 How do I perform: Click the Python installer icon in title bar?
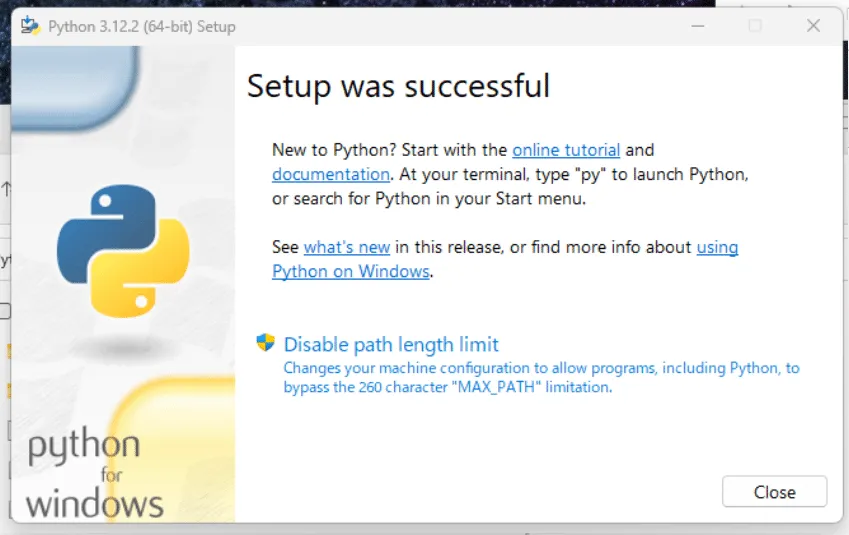click(x=30, y=25)
